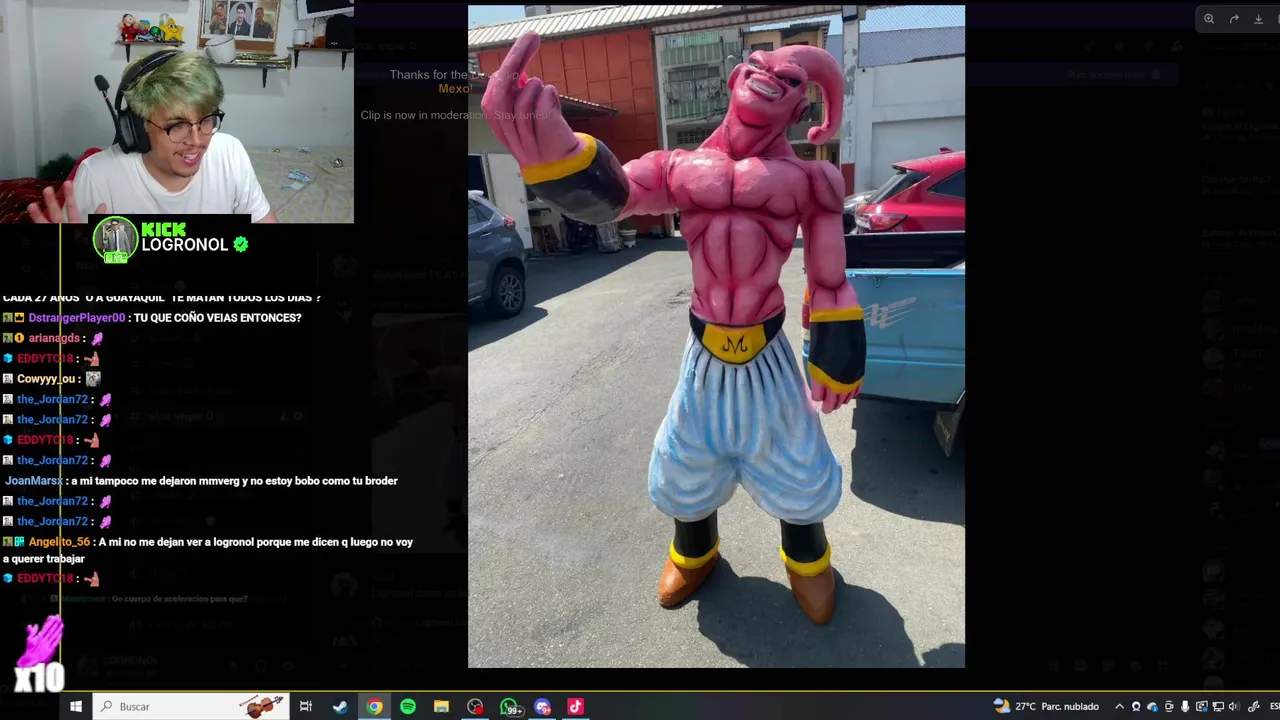The image size is (1280, 720).
Task: Open the weather widget showing 27°C
Action: (1046, 706)
